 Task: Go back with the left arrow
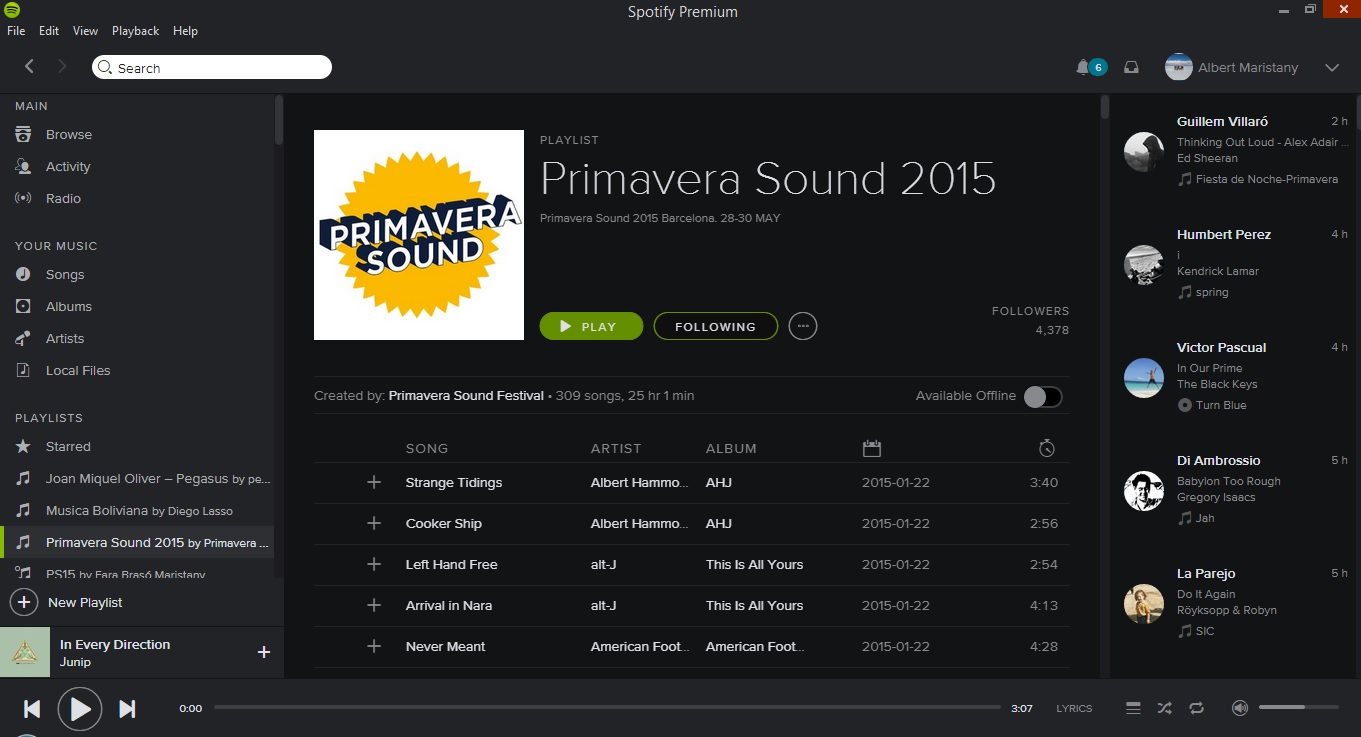tap(29, 67)
